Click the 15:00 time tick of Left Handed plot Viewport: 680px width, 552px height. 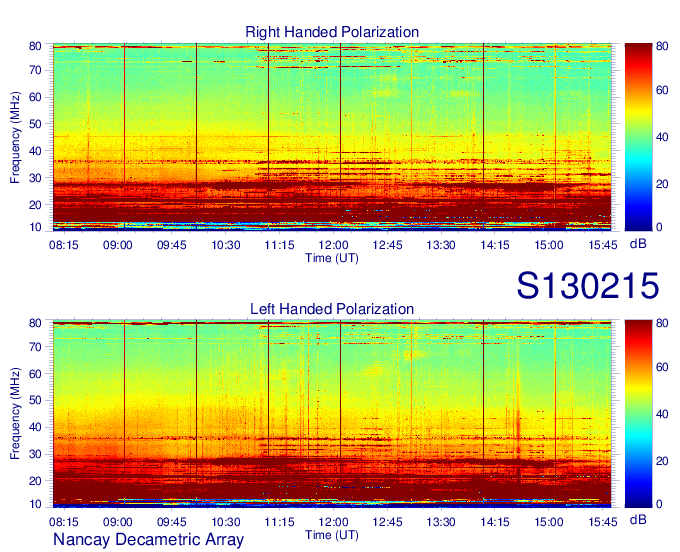tap(549, 522)
